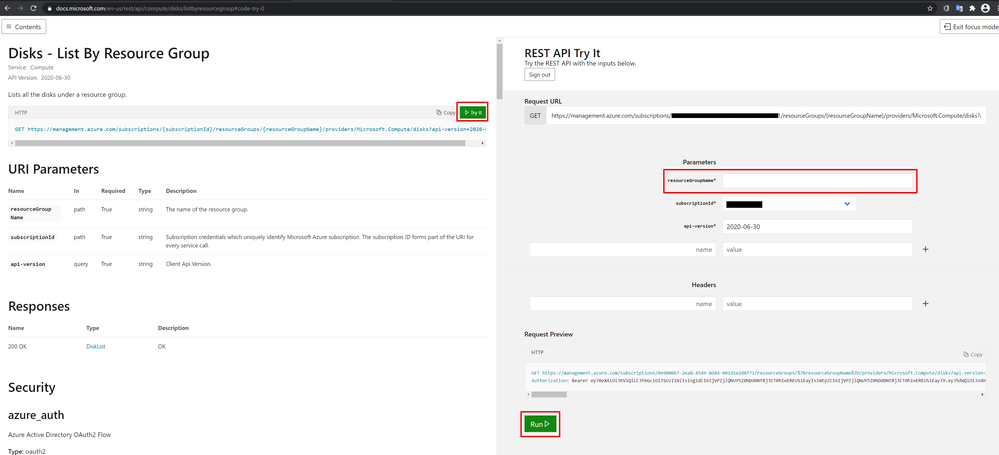The height and width of the screenshot is (455, 999).
Task: Copy the HTTP request code snippet
Action: point(446,112)
